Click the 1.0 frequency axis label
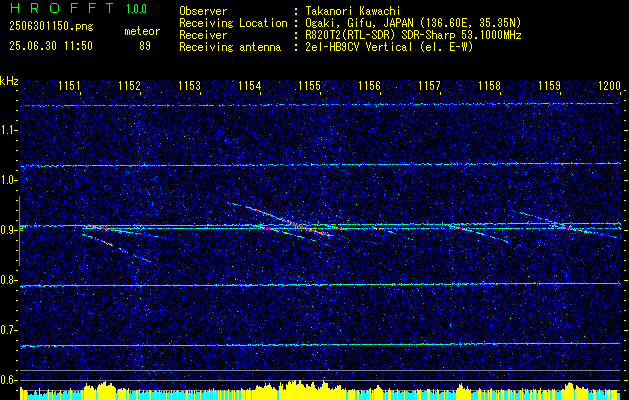Viewport: 629px width, 400px height. pyautogui.click(x=8, y=180)
